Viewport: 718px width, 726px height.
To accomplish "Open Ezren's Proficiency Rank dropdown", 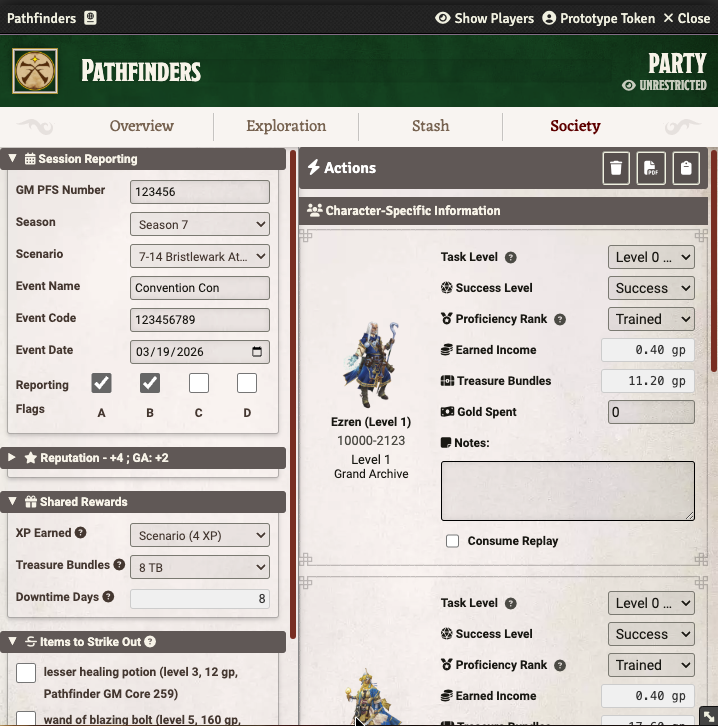I will point(651,319).
